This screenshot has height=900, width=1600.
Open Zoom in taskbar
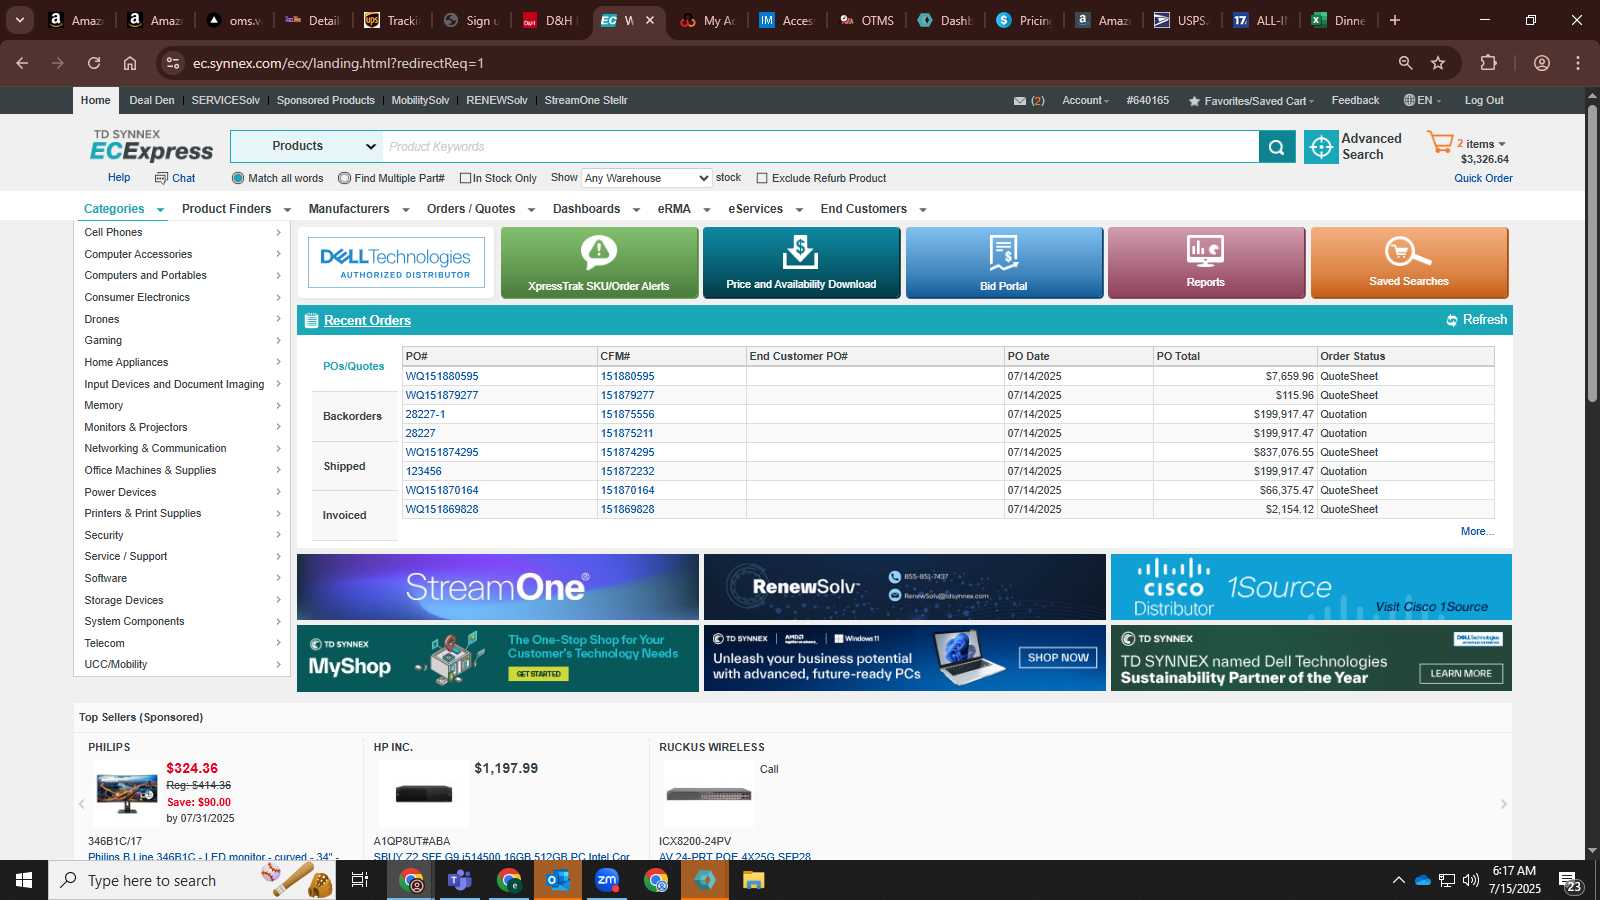(607, 880)
